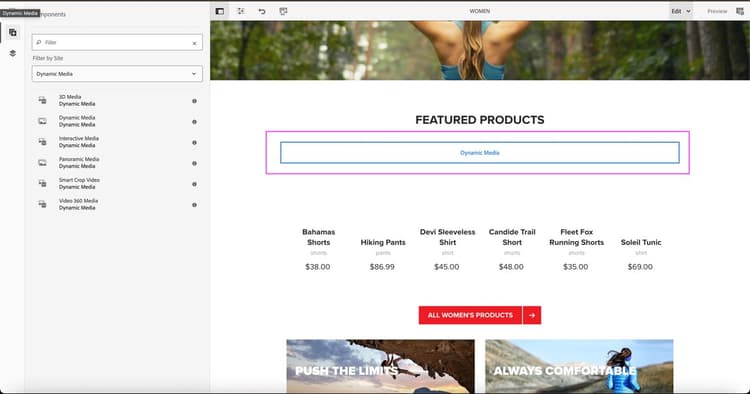Open the Components tab in side rail

[x=13, y=33]
